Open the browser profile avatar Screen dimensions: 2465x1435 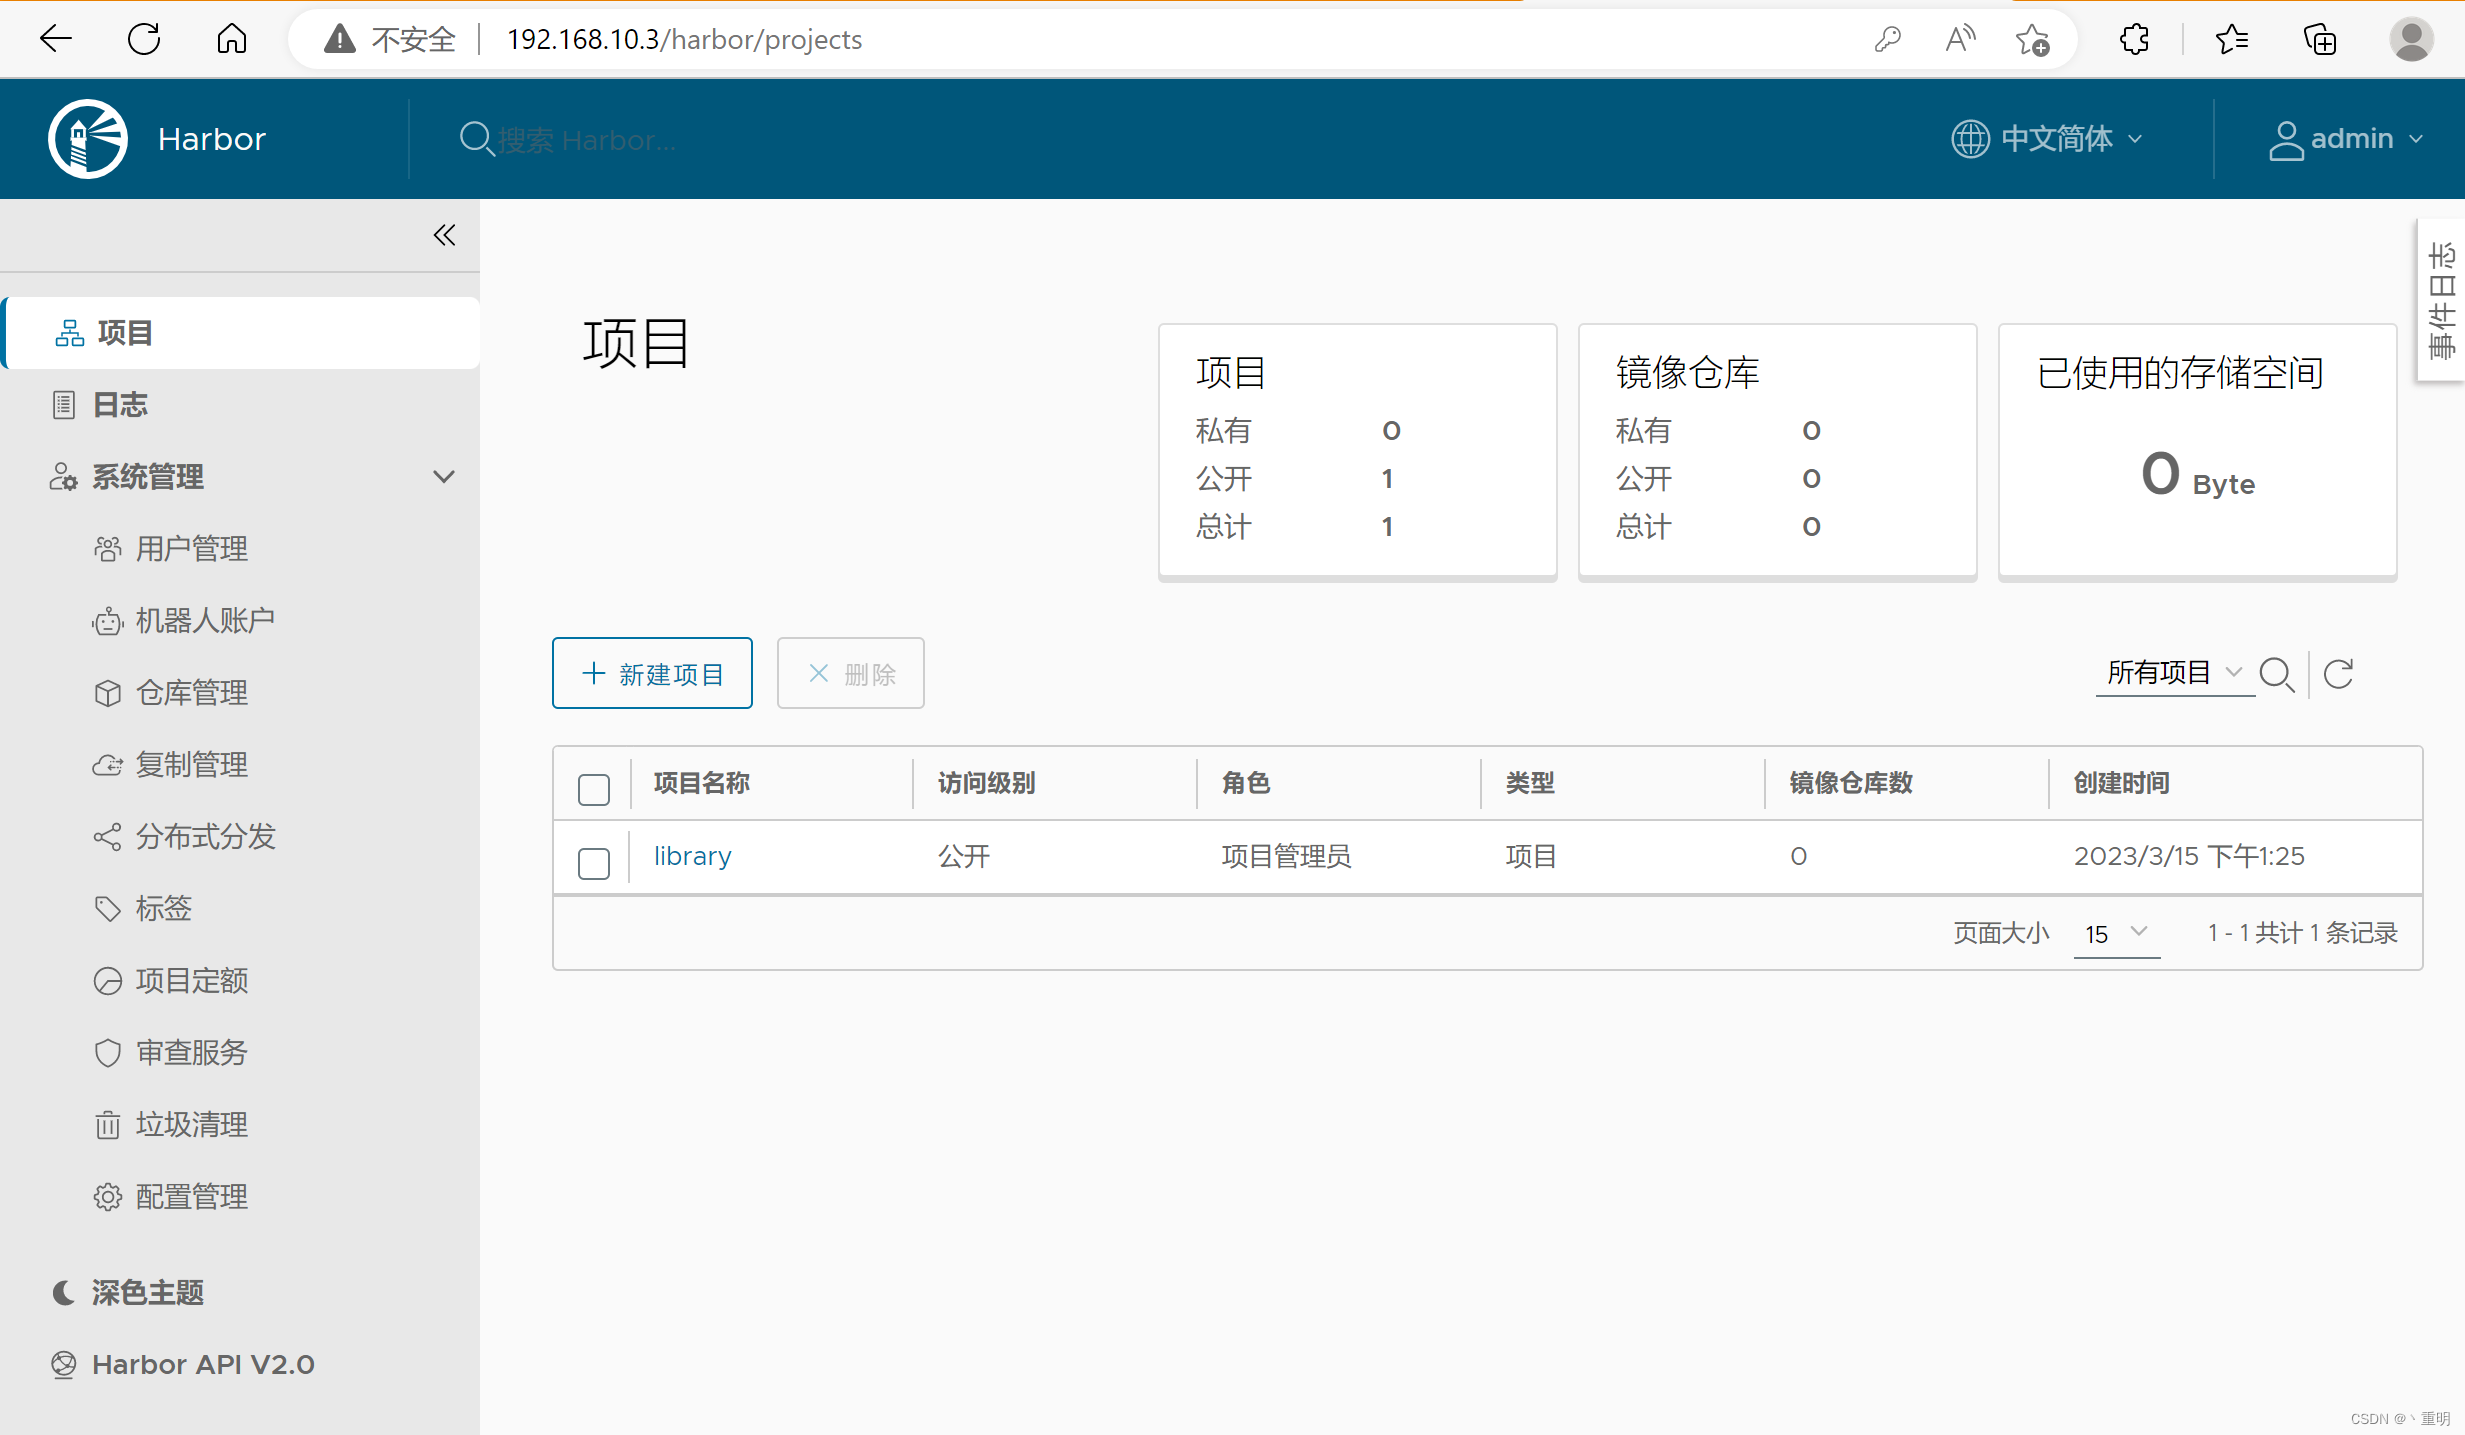[x=2411, y=39]
